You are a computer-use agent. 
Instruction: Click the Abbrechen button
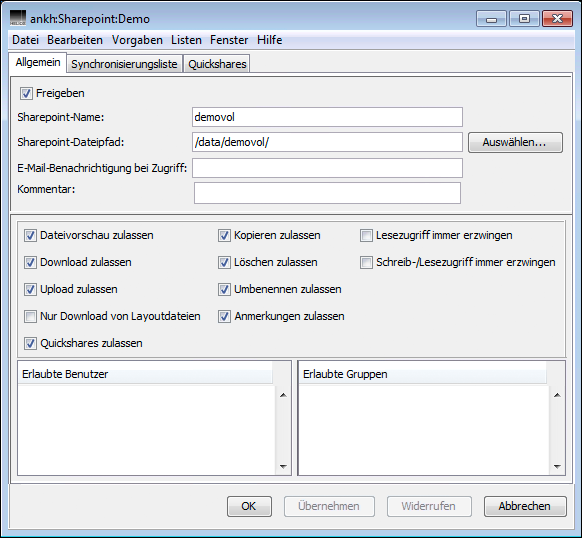coord(525,506)
